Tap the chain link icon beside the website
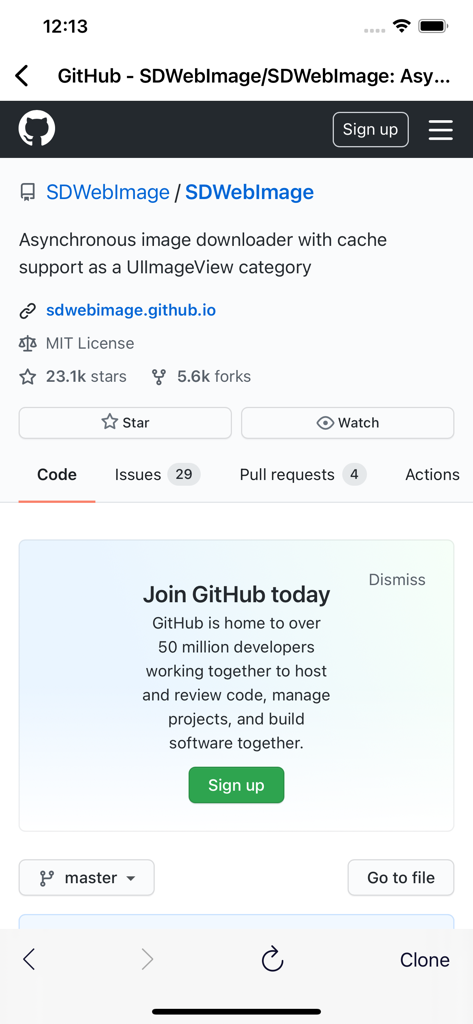 tap(27, 311)
